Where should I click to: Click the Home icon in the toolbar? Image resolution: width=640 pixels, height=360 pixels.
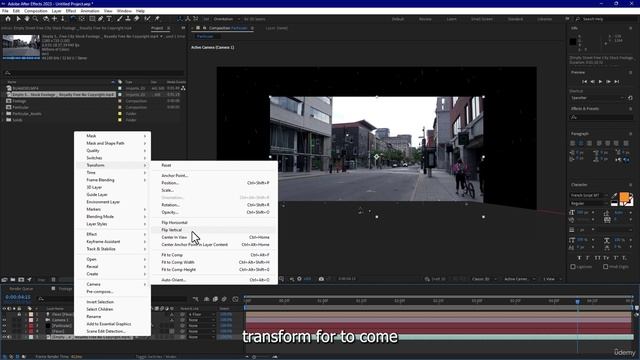8,19
